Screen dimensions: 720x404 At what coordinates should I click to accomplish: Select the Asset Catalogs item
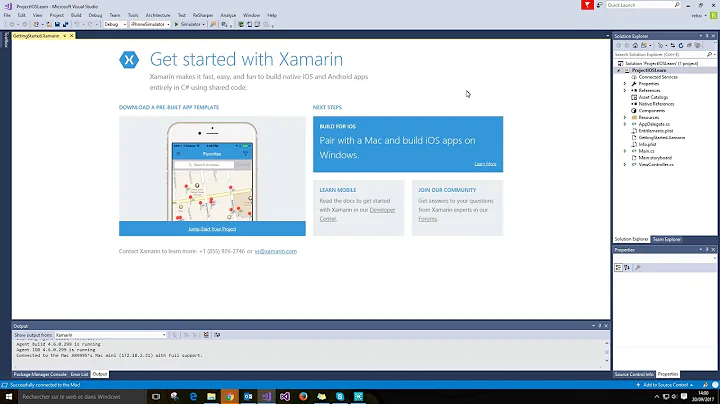[x=653, y=97]
